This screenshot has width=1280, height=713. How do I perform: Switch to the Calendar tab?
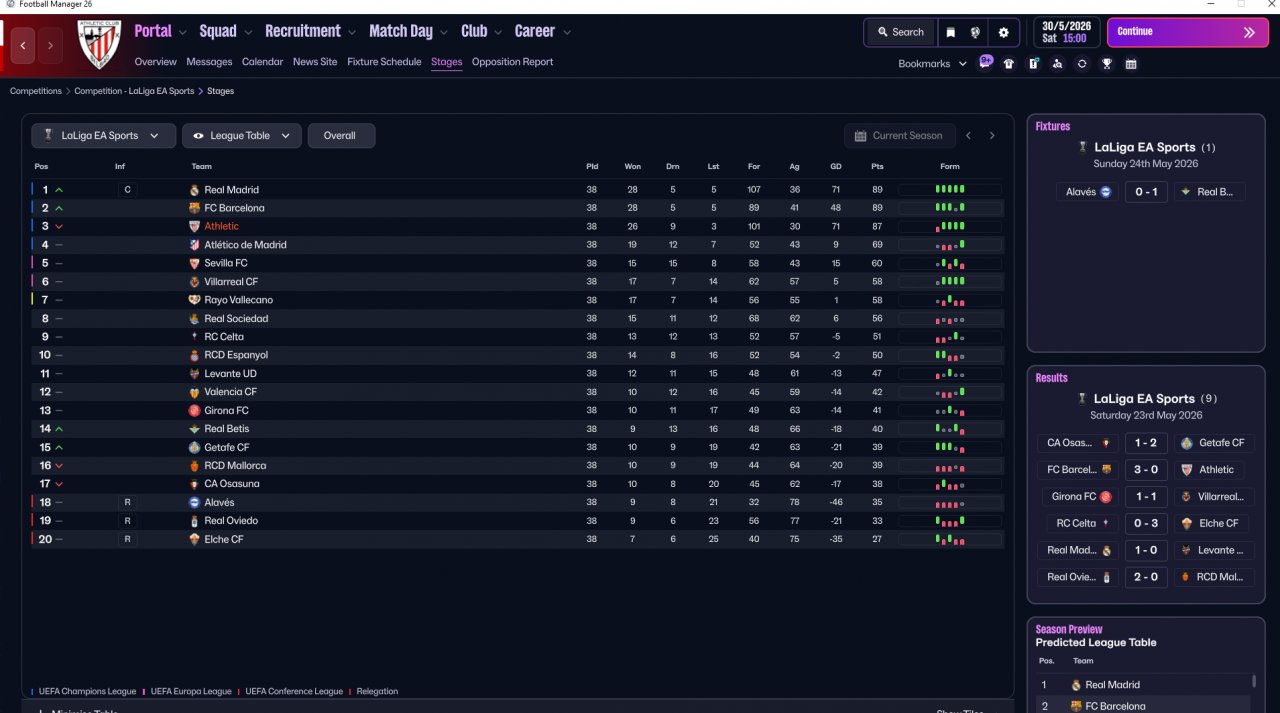click(262, 62)
